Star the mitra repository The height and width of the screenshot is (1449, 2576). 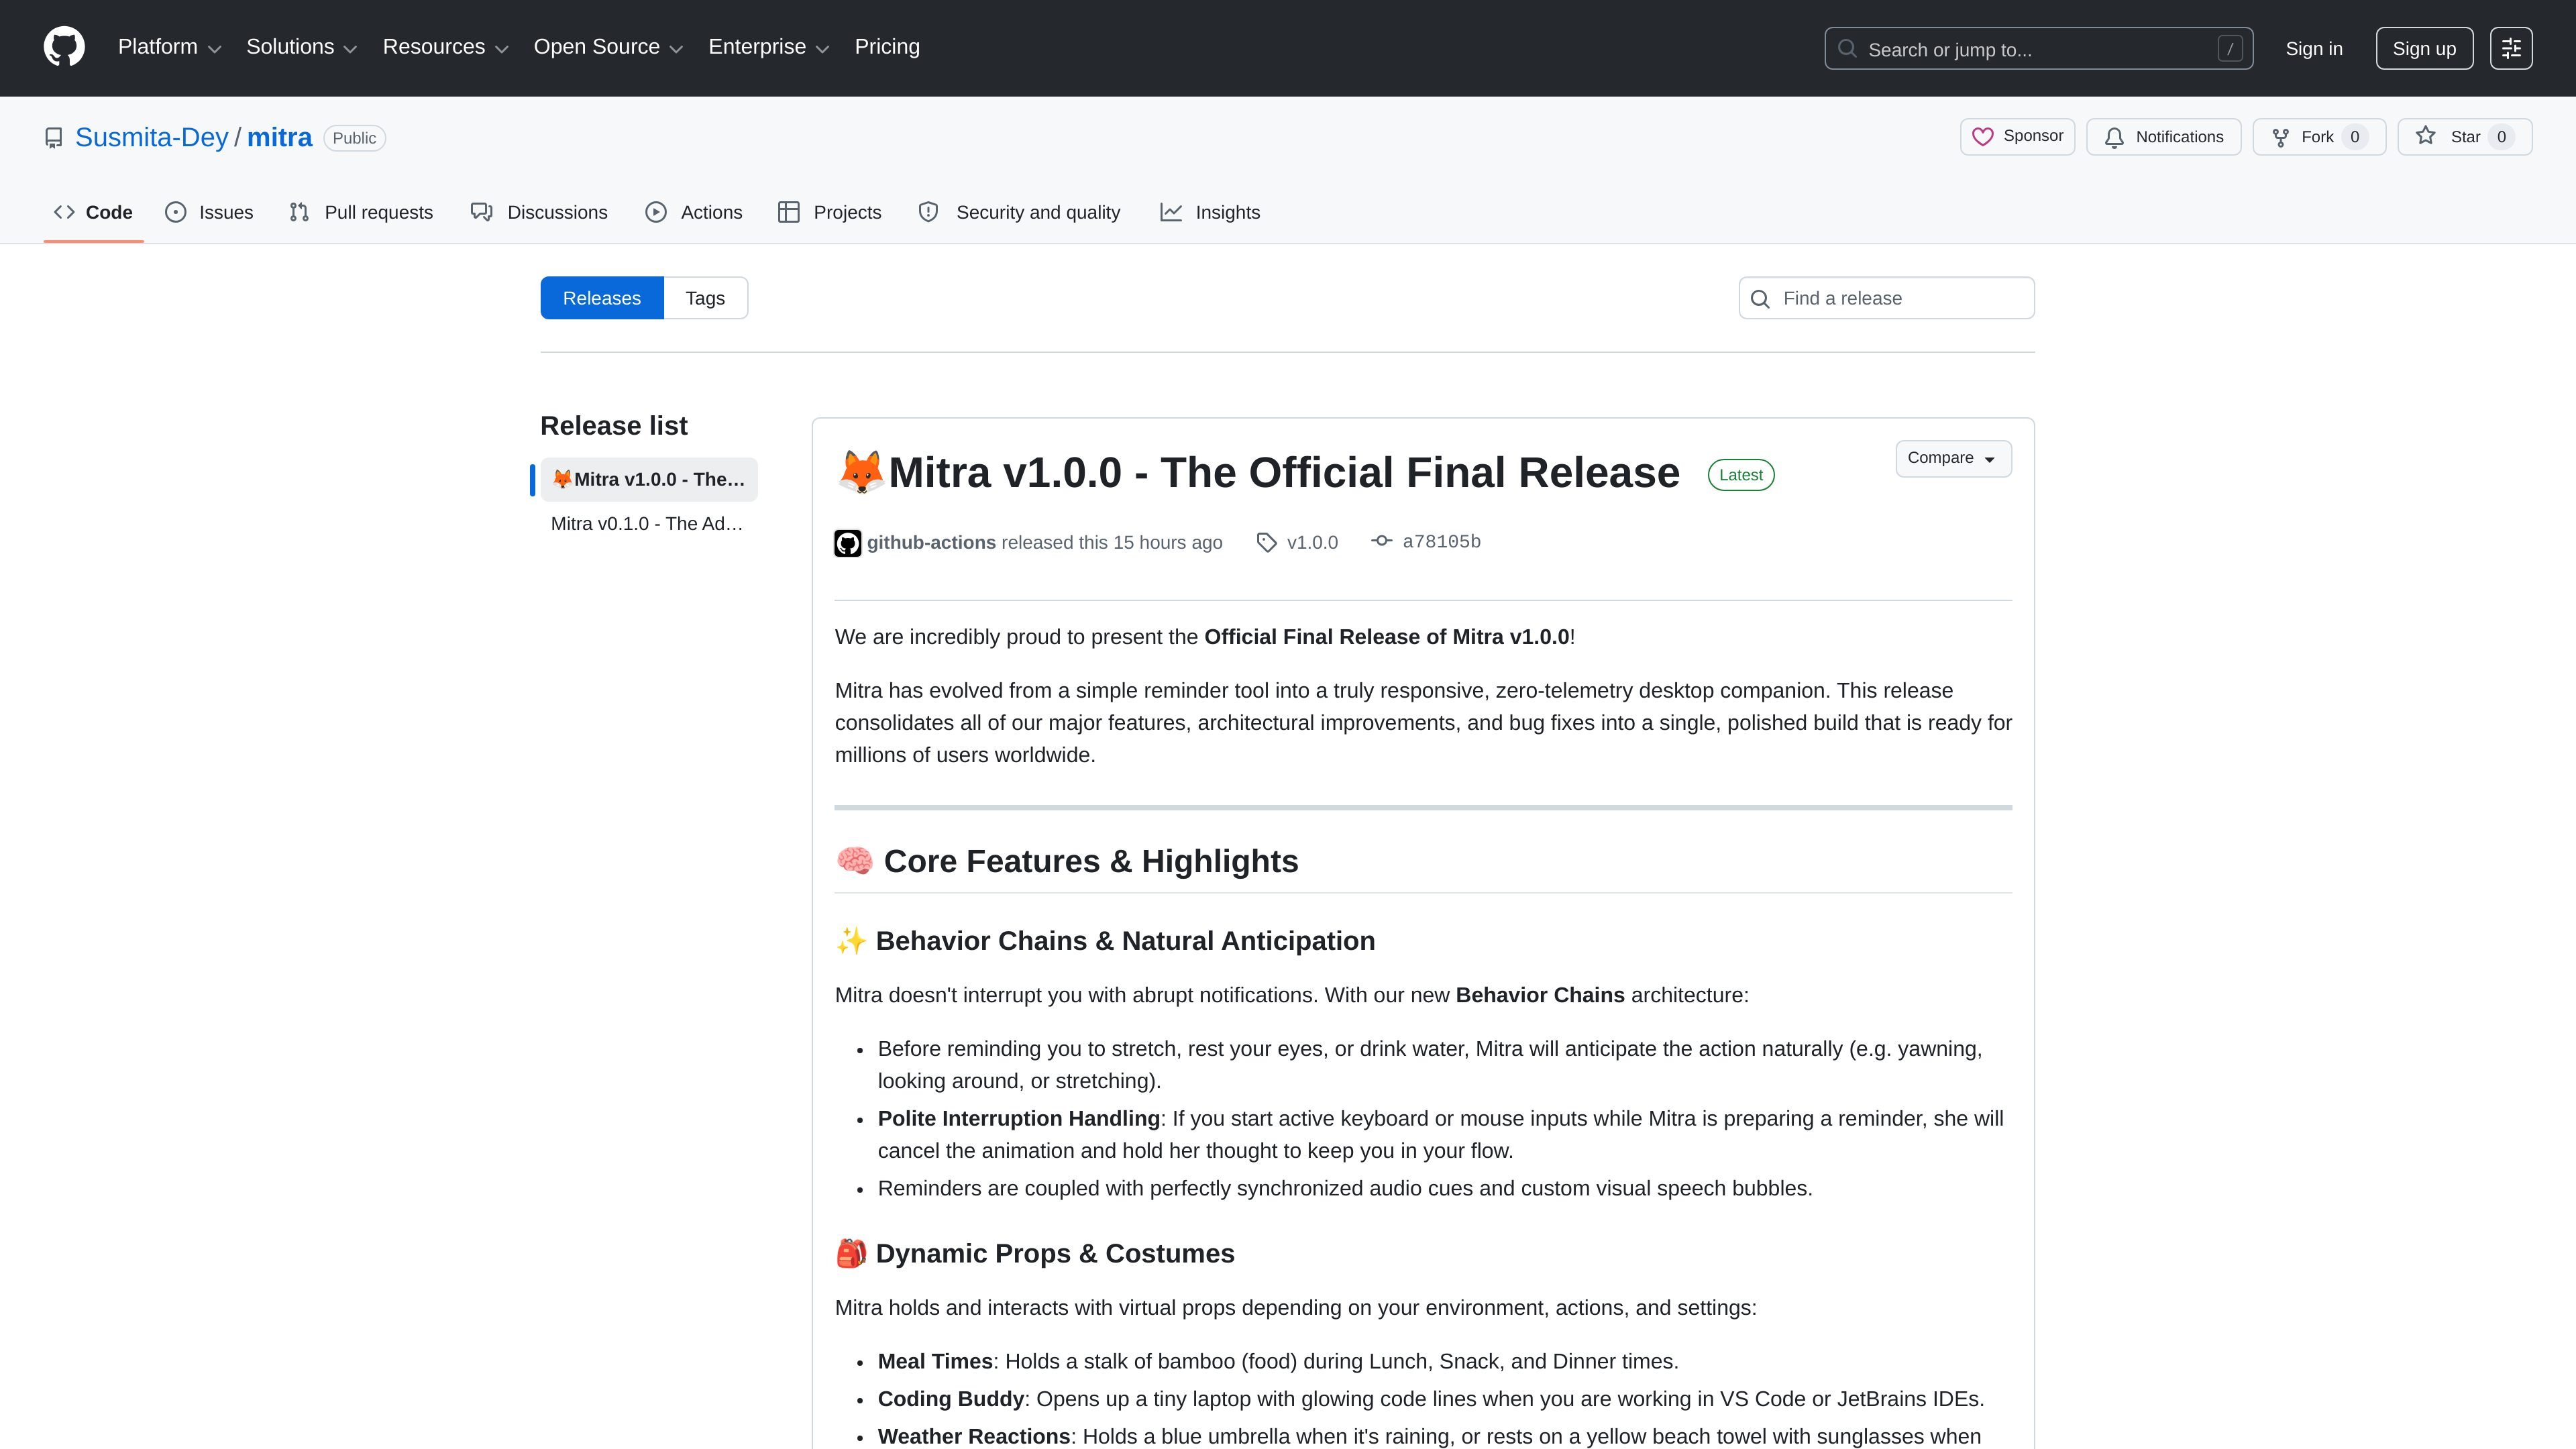pyautogui.click(x=2464, y=137)
